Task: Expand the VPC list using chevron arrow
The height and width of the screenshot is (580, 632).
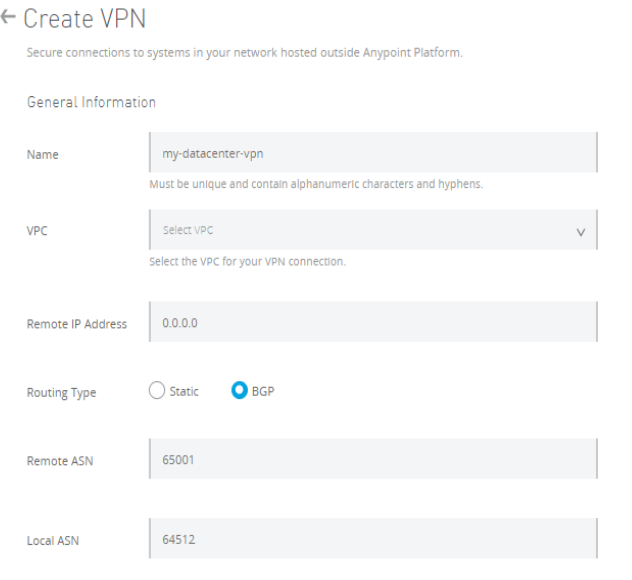Action: 580,231
